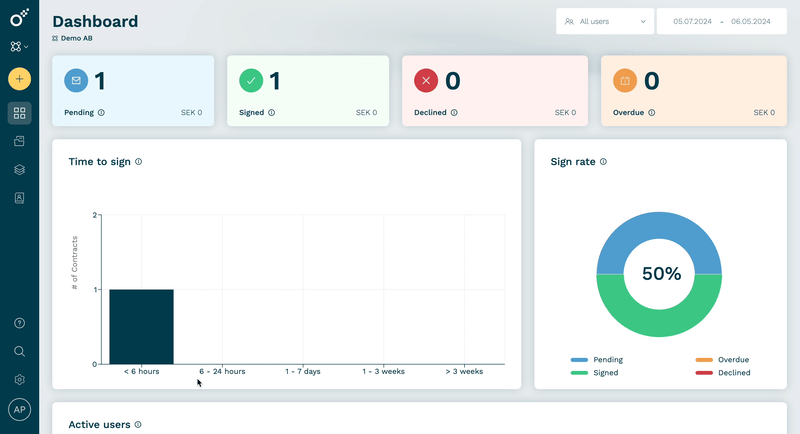Screen dimensions: 800x434
Task: Click the info icon next to Signed
Action: click(271, 113)
